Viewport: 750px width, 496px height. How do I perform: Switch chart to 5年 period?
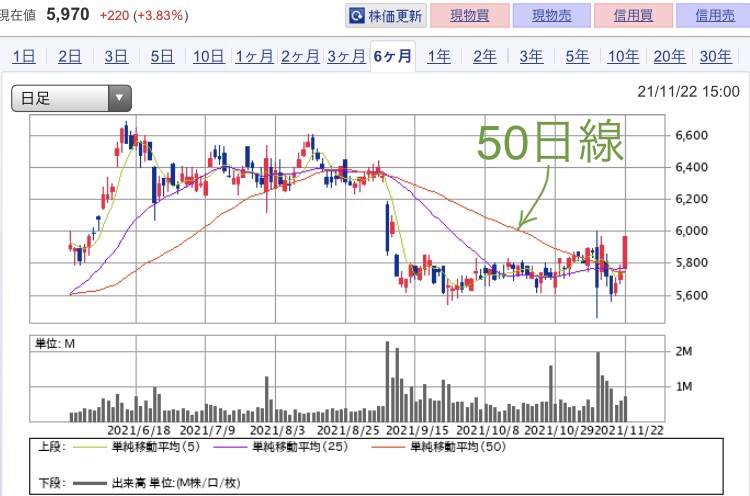pos(577,56)
